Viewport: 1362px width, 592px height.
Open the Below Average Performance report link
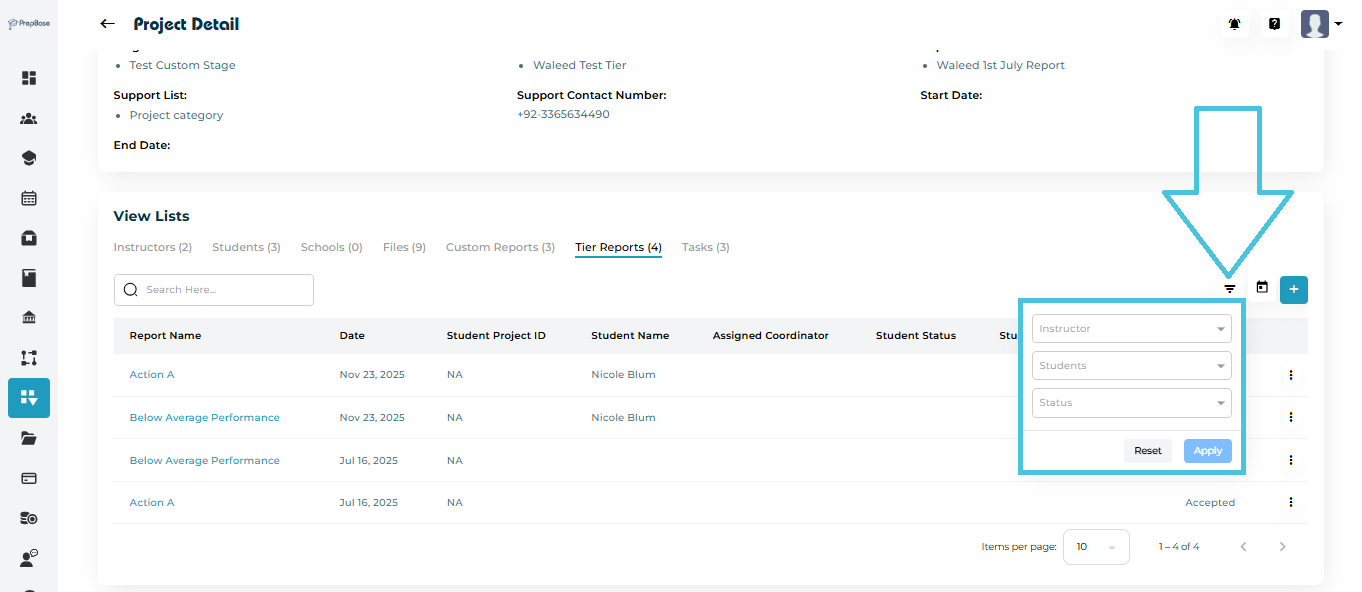[x=204, y=418]
